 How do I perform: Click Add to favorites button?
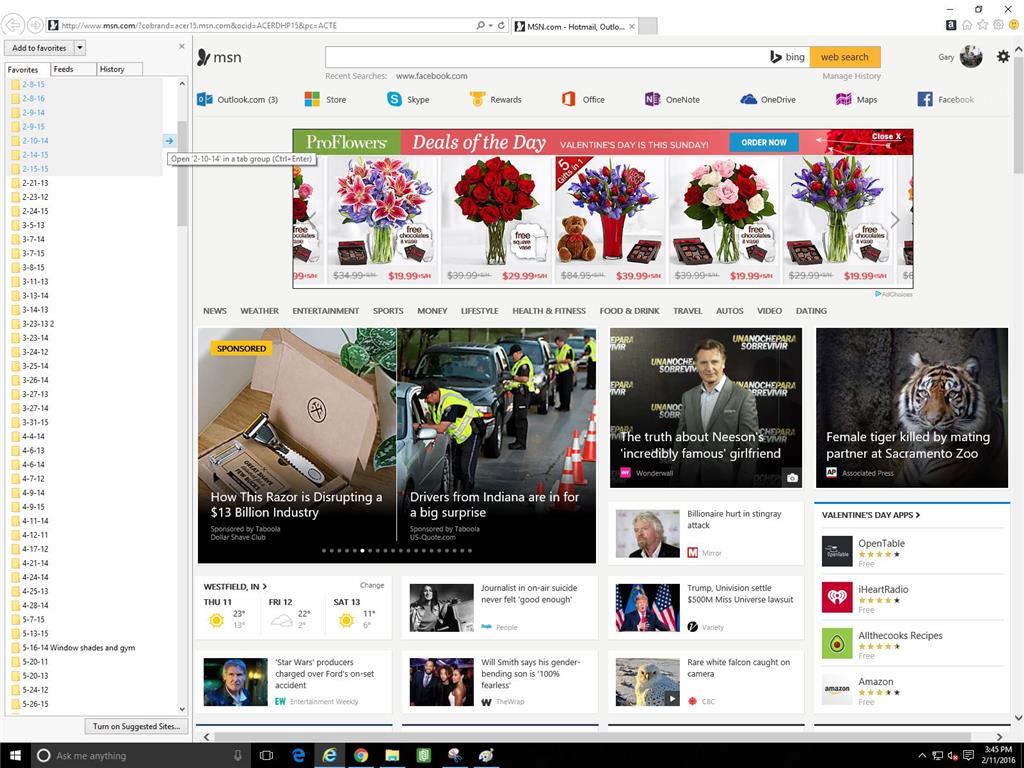[39, 48]
